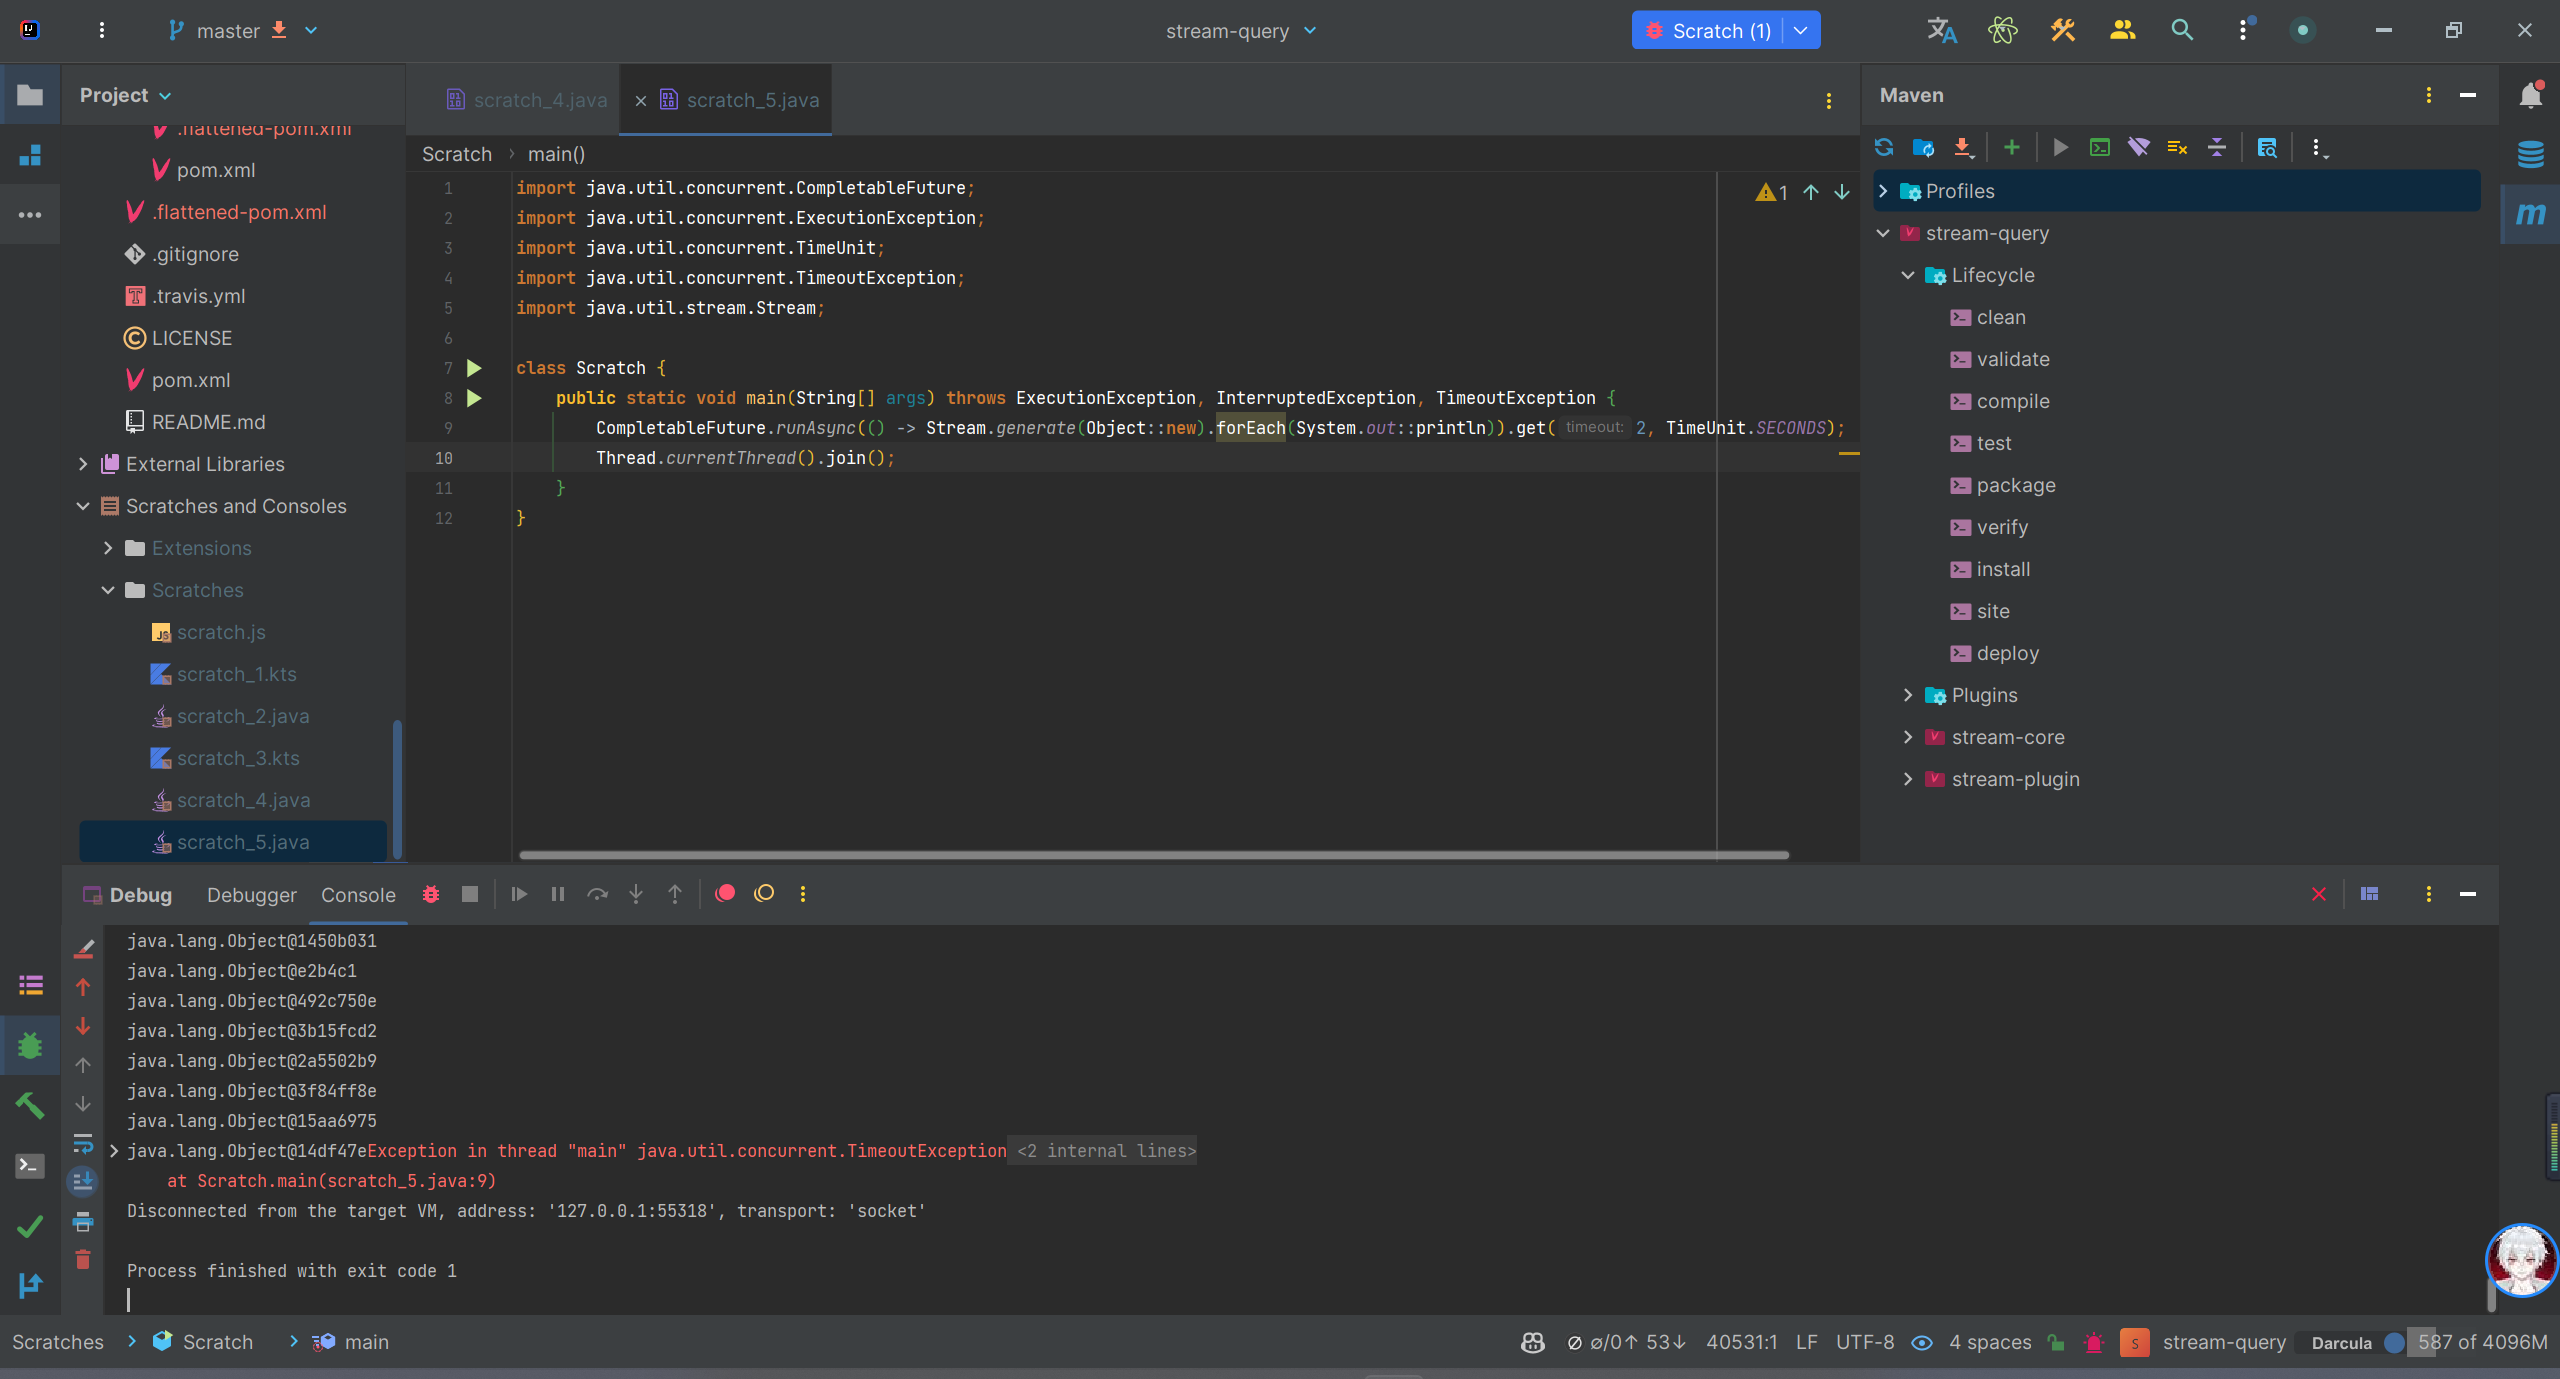Viewport: 2560px width, 1379px height.
Task: Click Maven execute goal icon
Action: (2100, 148)
